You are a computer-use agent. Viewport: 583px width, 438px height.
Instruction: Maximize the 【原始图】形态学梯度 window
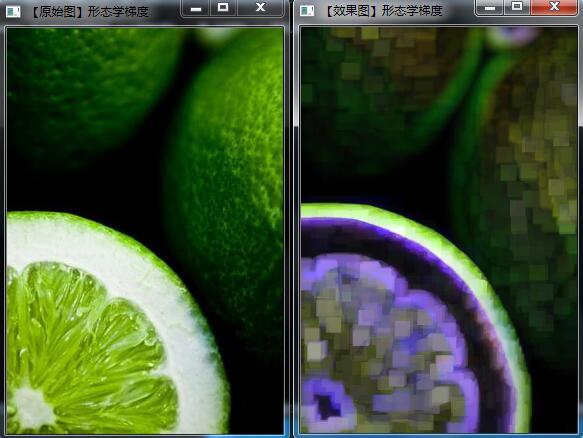tap(223, 8)
